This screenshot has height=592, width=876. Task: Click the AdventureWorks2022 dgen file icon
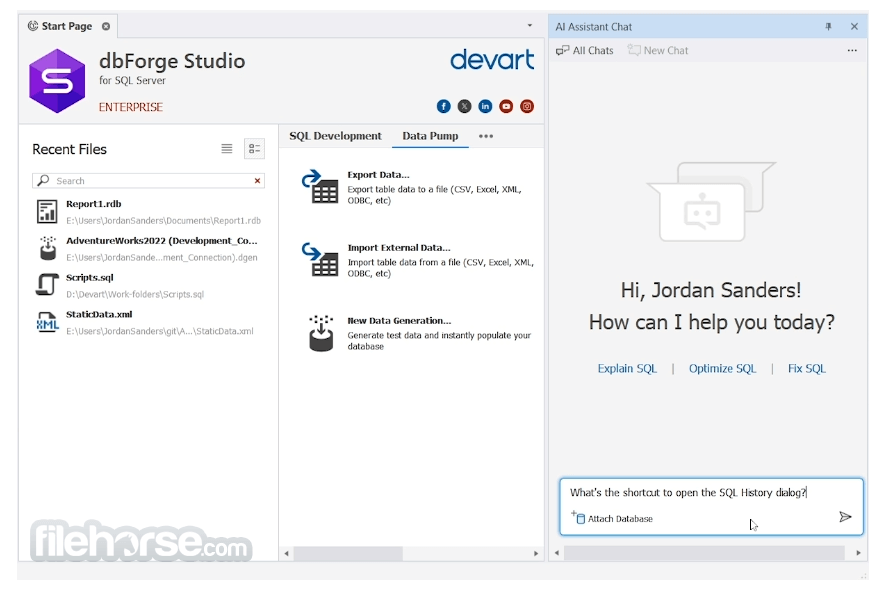(x=48, y=248)
